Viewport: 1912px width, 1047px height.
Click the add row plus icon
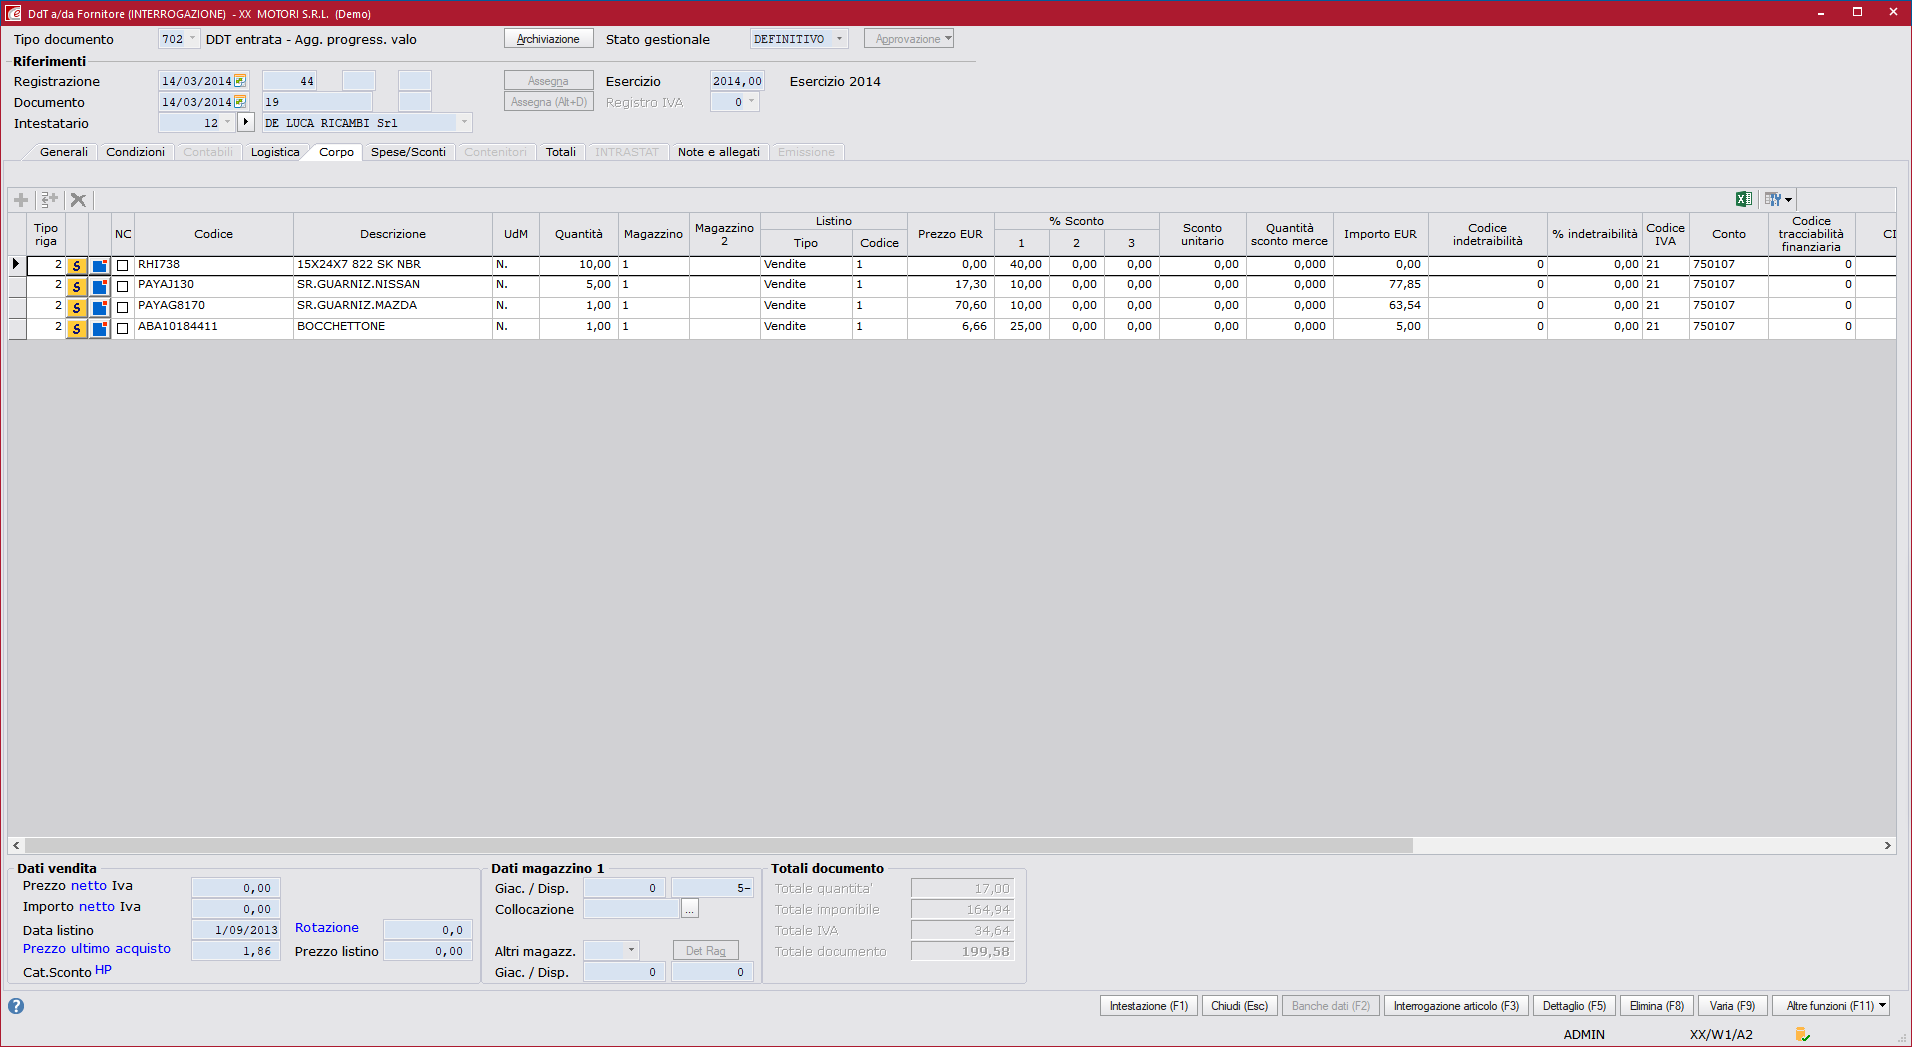click(21, 200)
